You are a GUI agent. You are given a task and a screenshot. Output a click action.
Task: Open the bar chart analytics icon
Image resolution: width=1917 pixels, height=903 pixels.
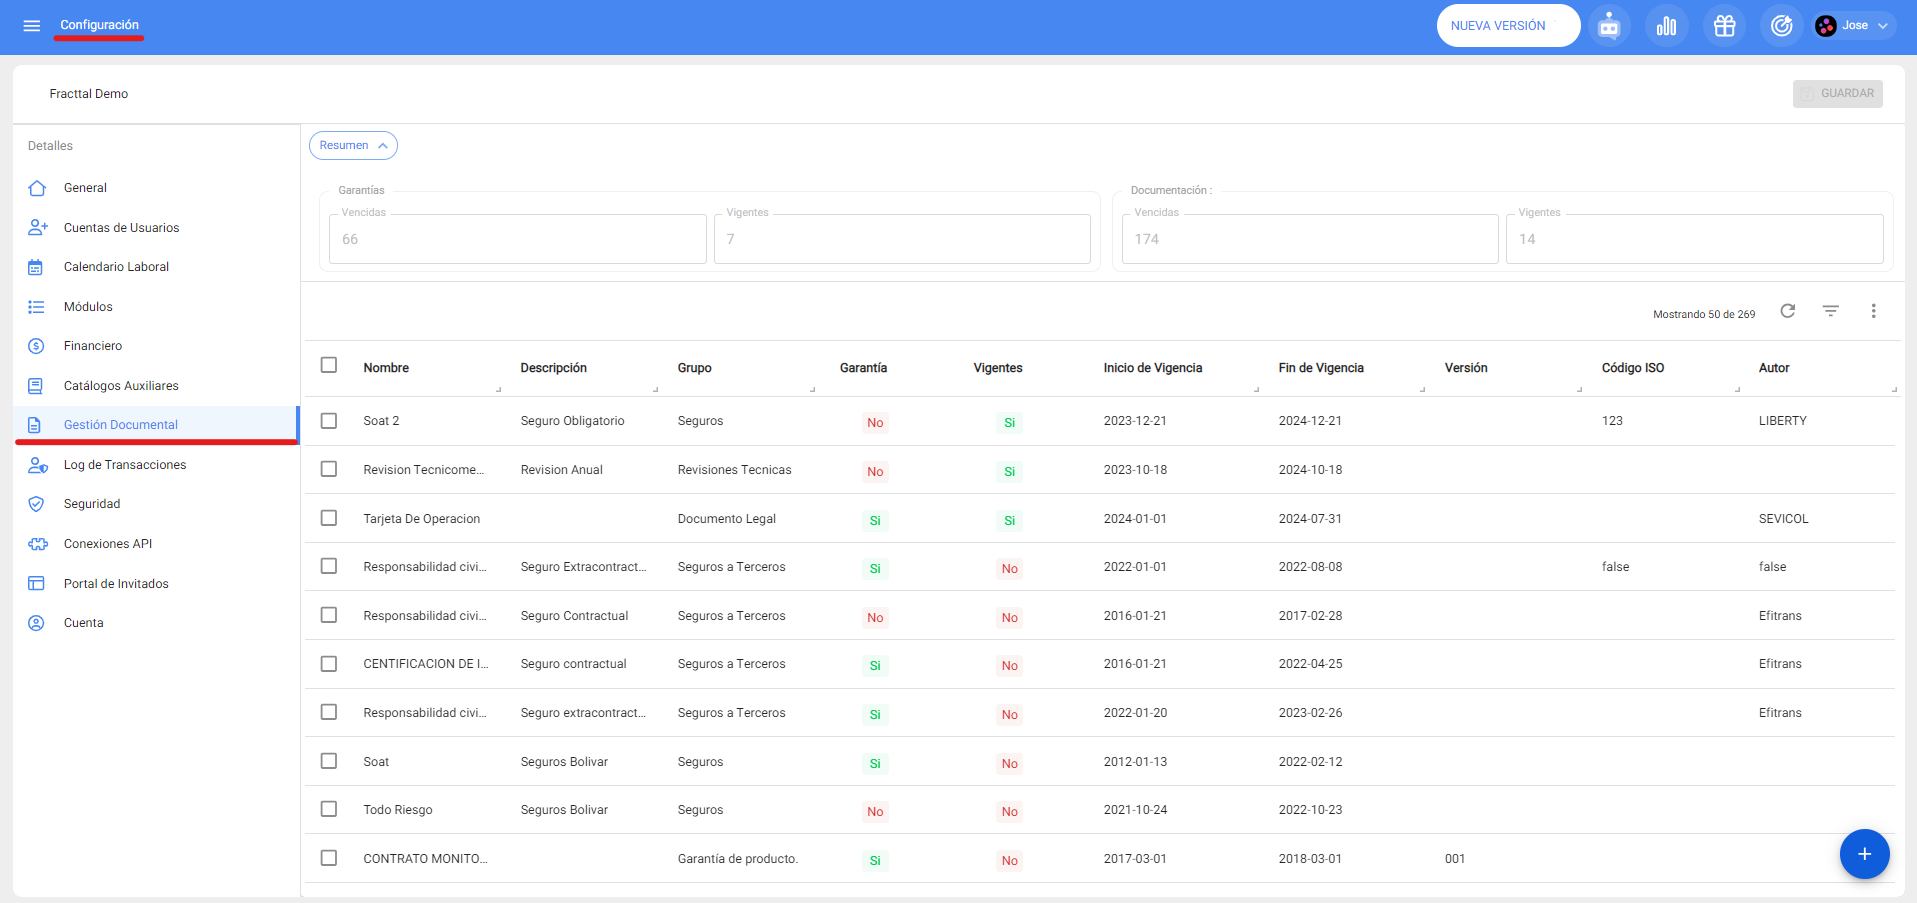pyautogui.click(x=1666, y=26)
